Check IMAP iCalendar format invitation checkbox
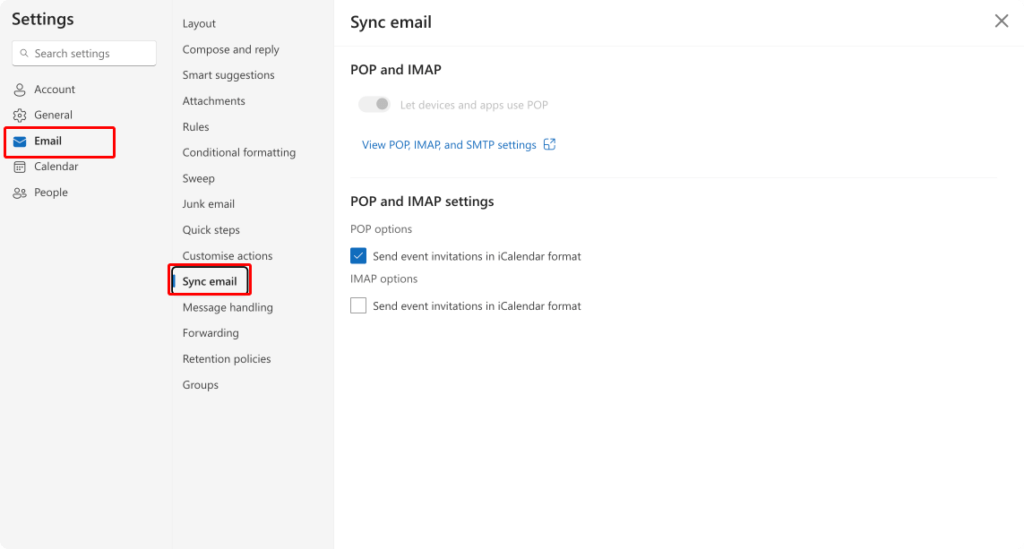Image resolution: width=1024 pixels, height=549 pixels. (x=358, y=306)
